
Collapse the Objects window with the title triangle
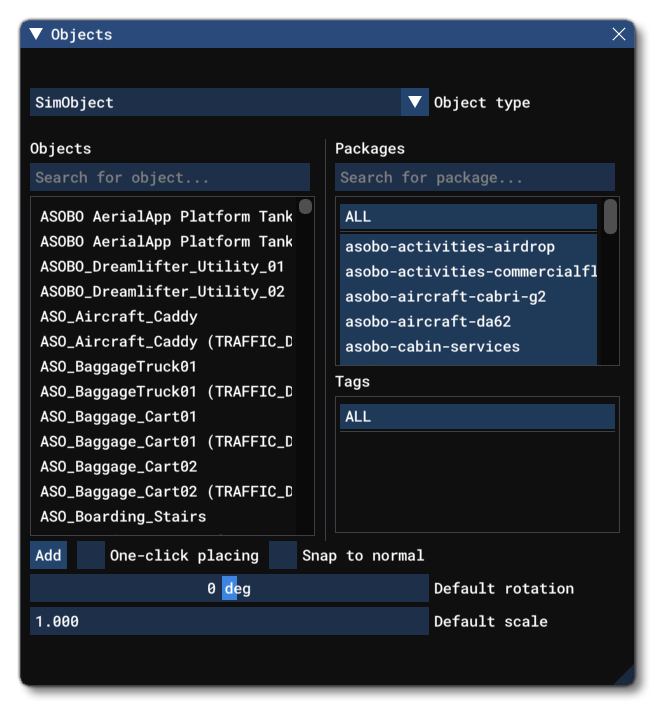coord(36,34)
